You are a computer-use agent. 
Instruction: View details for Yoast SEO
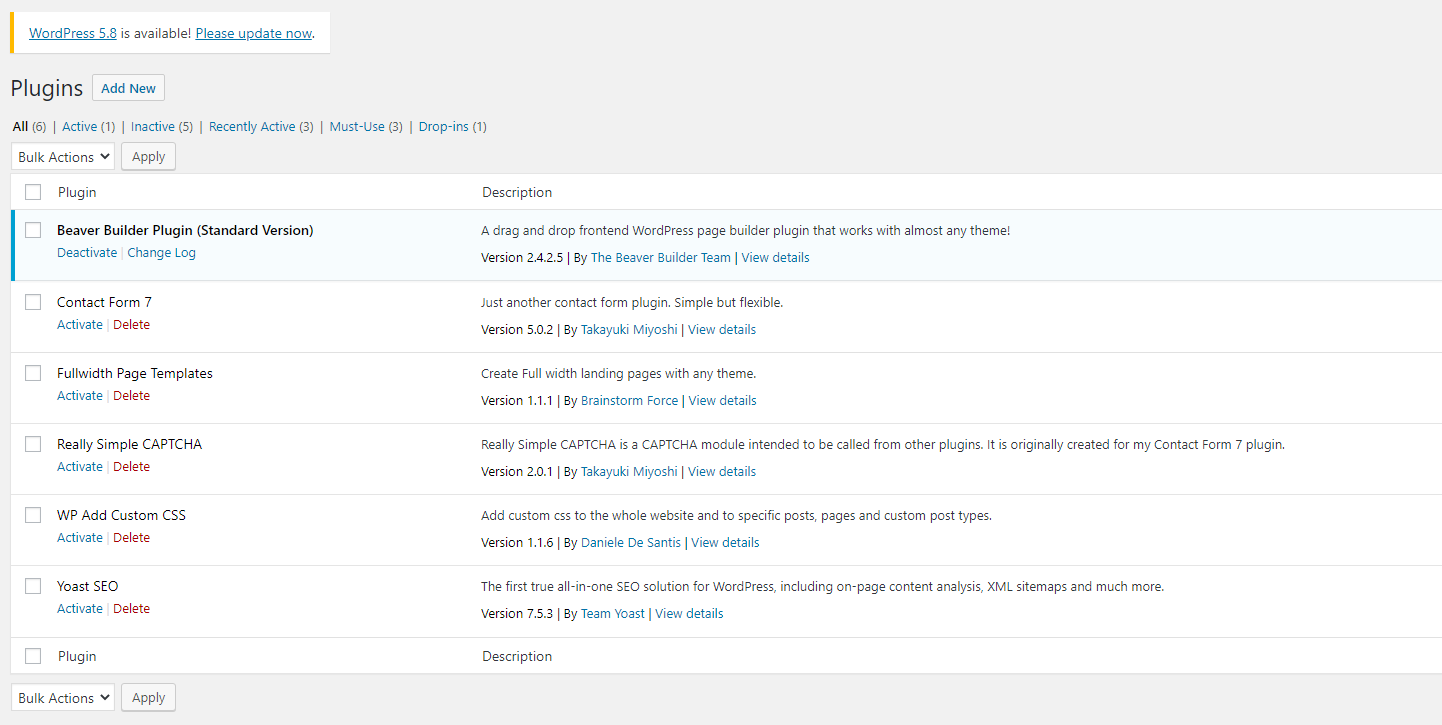click(x=689, y=614)
